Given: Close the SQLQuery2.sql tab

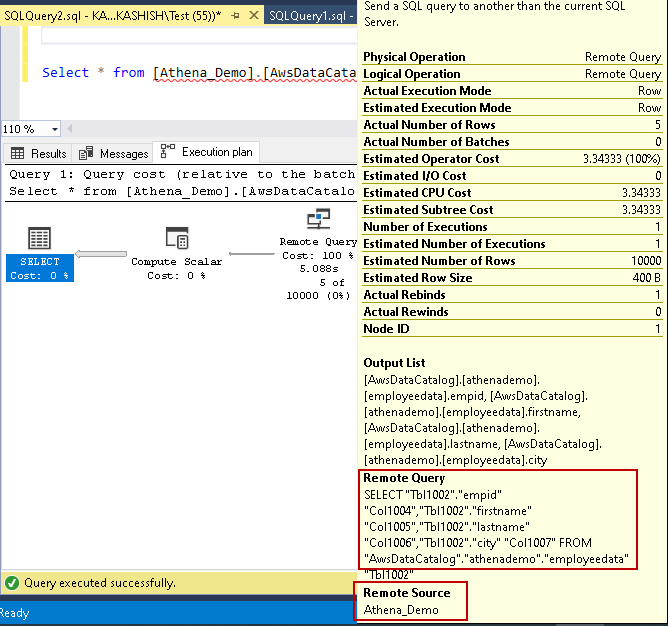Looking at the screenshot, I should click(253, 17).
